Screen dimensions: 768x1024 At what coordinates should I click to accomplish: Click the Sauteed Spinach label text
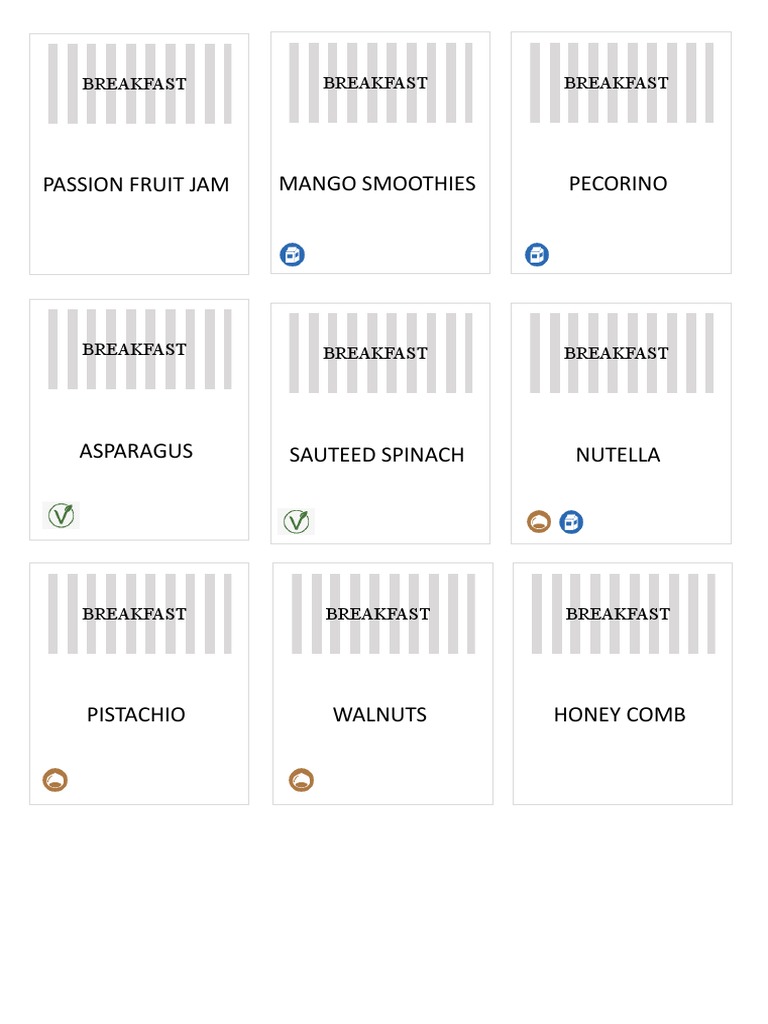coord(377,455)
